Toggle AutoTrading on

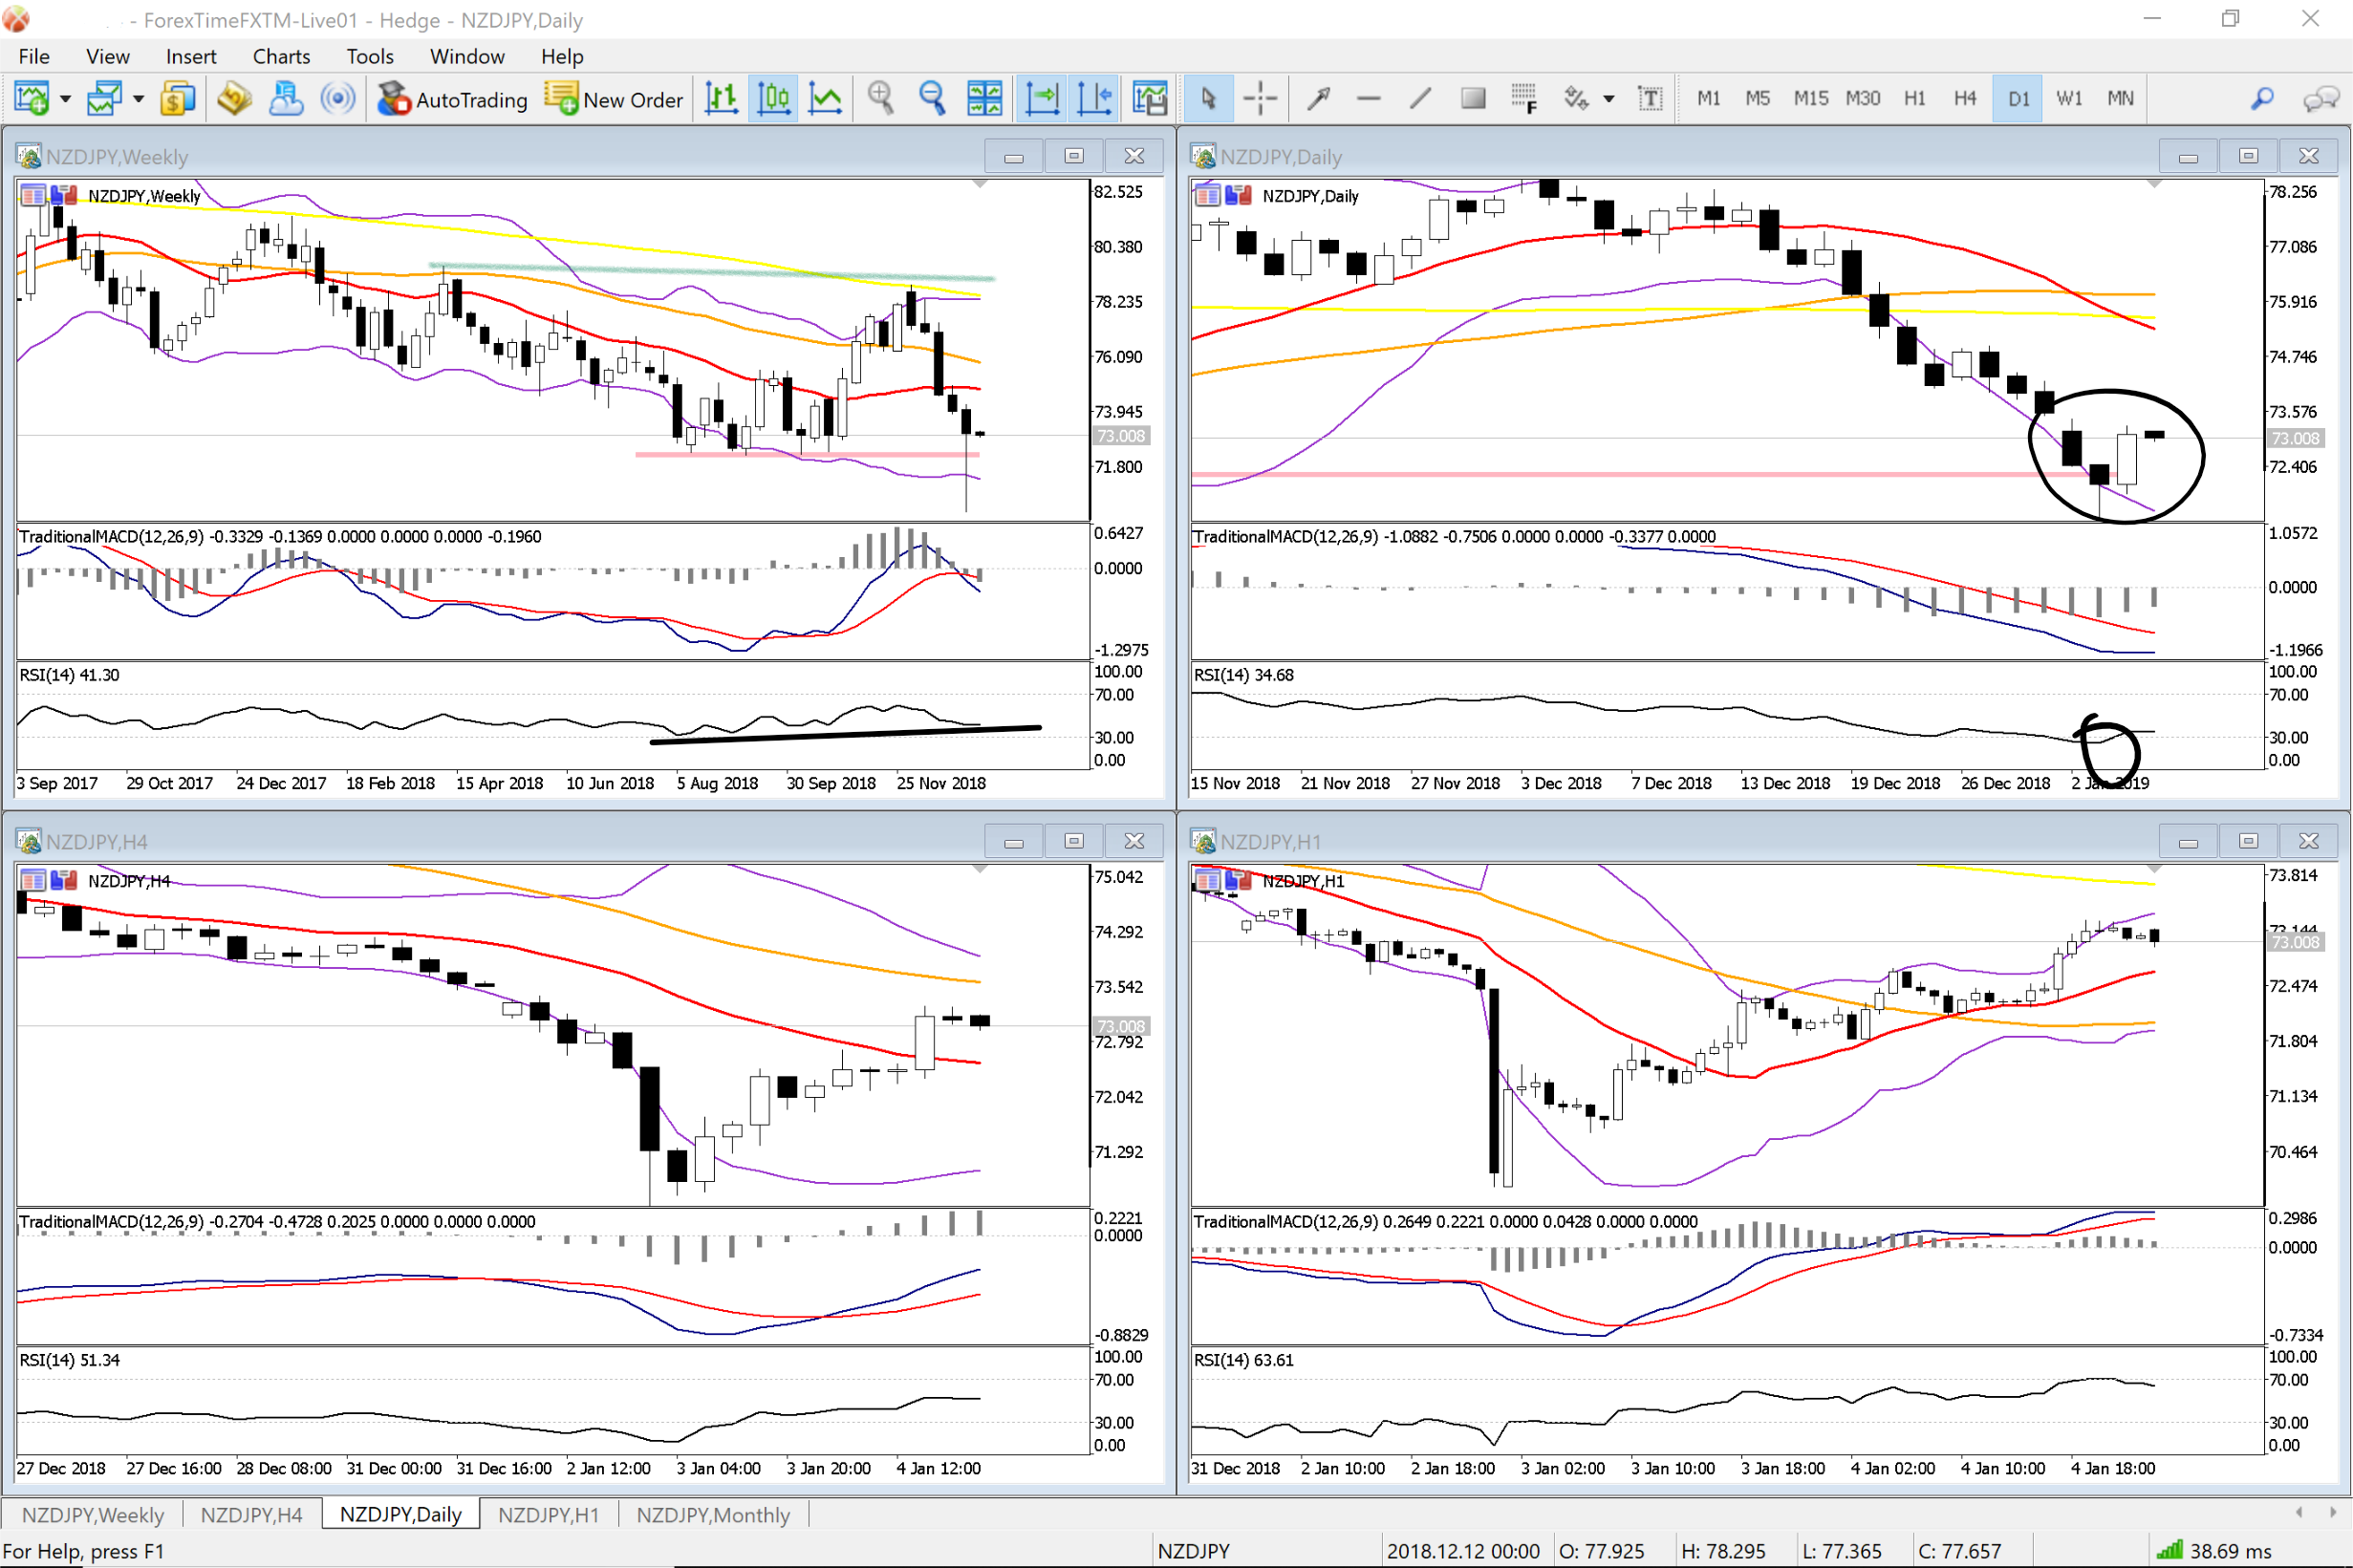point(453,98)
